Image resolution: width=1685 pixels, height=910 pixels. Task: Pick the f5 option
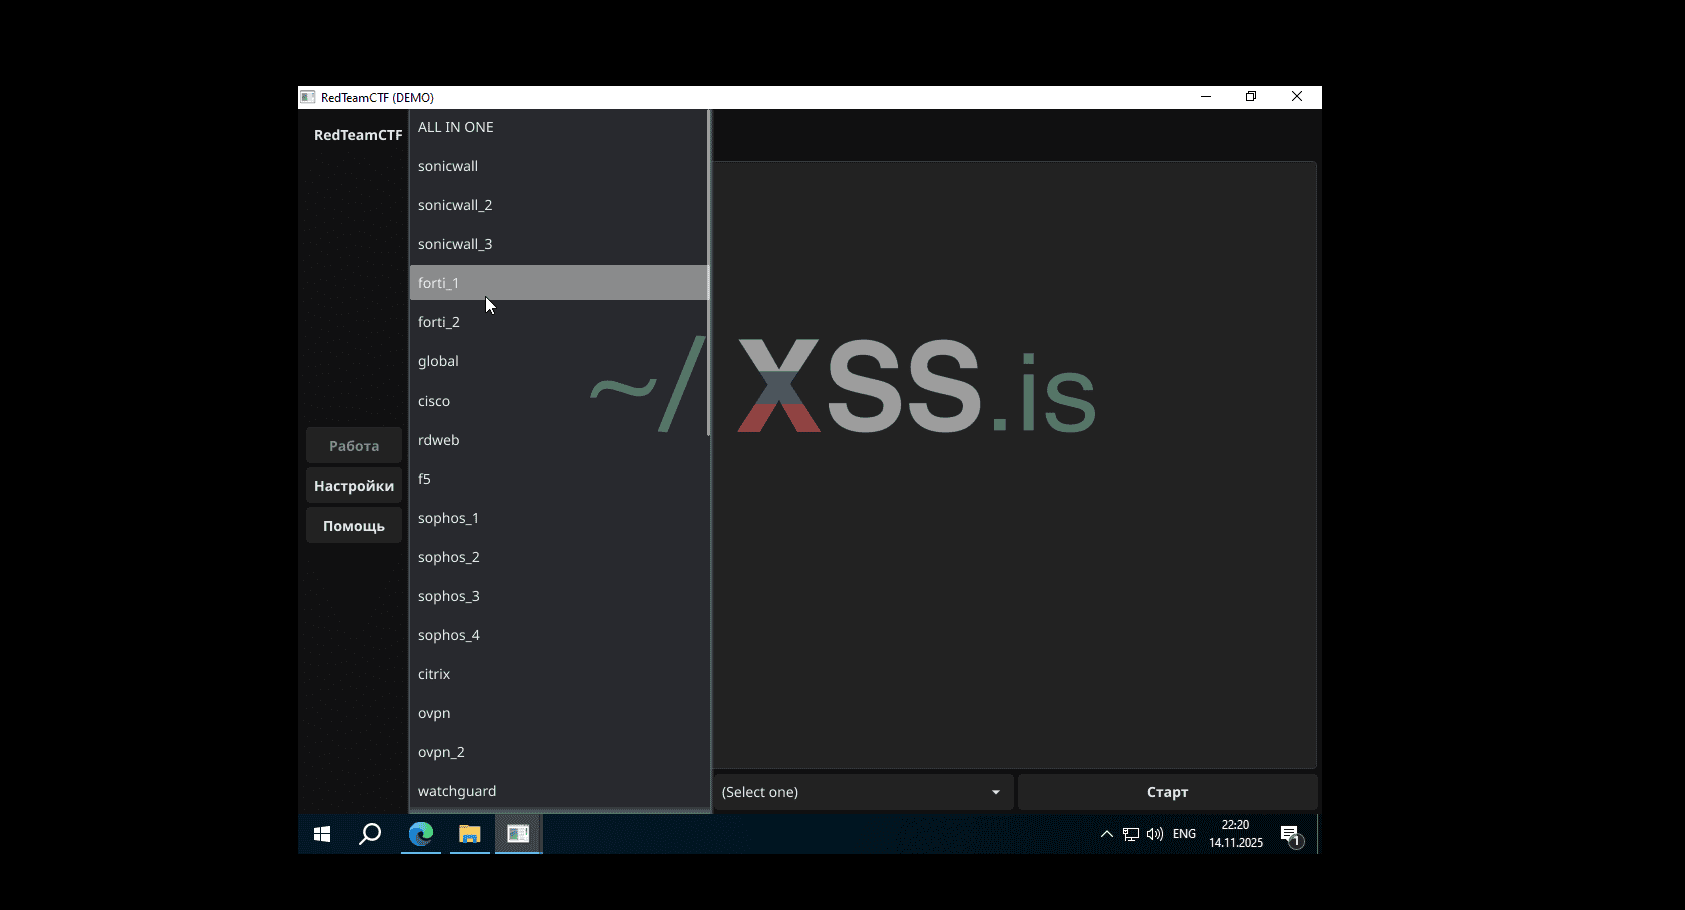click(558, 479)
